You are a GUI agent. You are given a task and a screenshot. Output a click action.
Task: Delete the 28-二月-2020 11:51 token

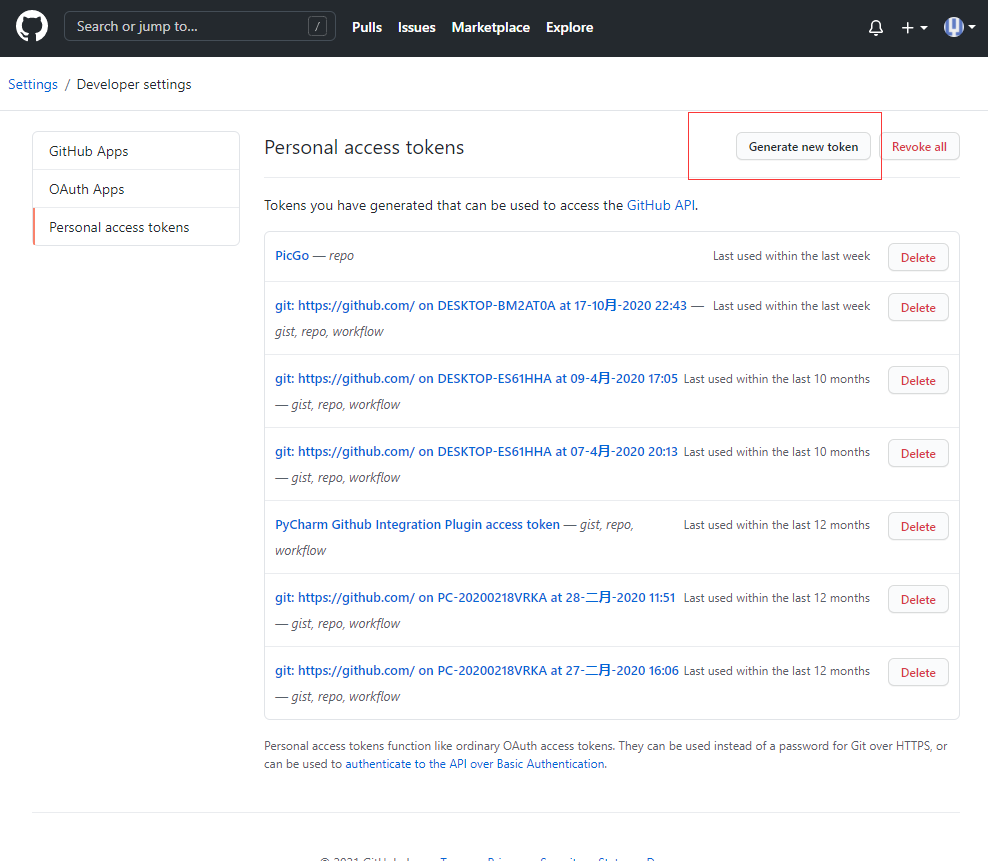[918, 599]
